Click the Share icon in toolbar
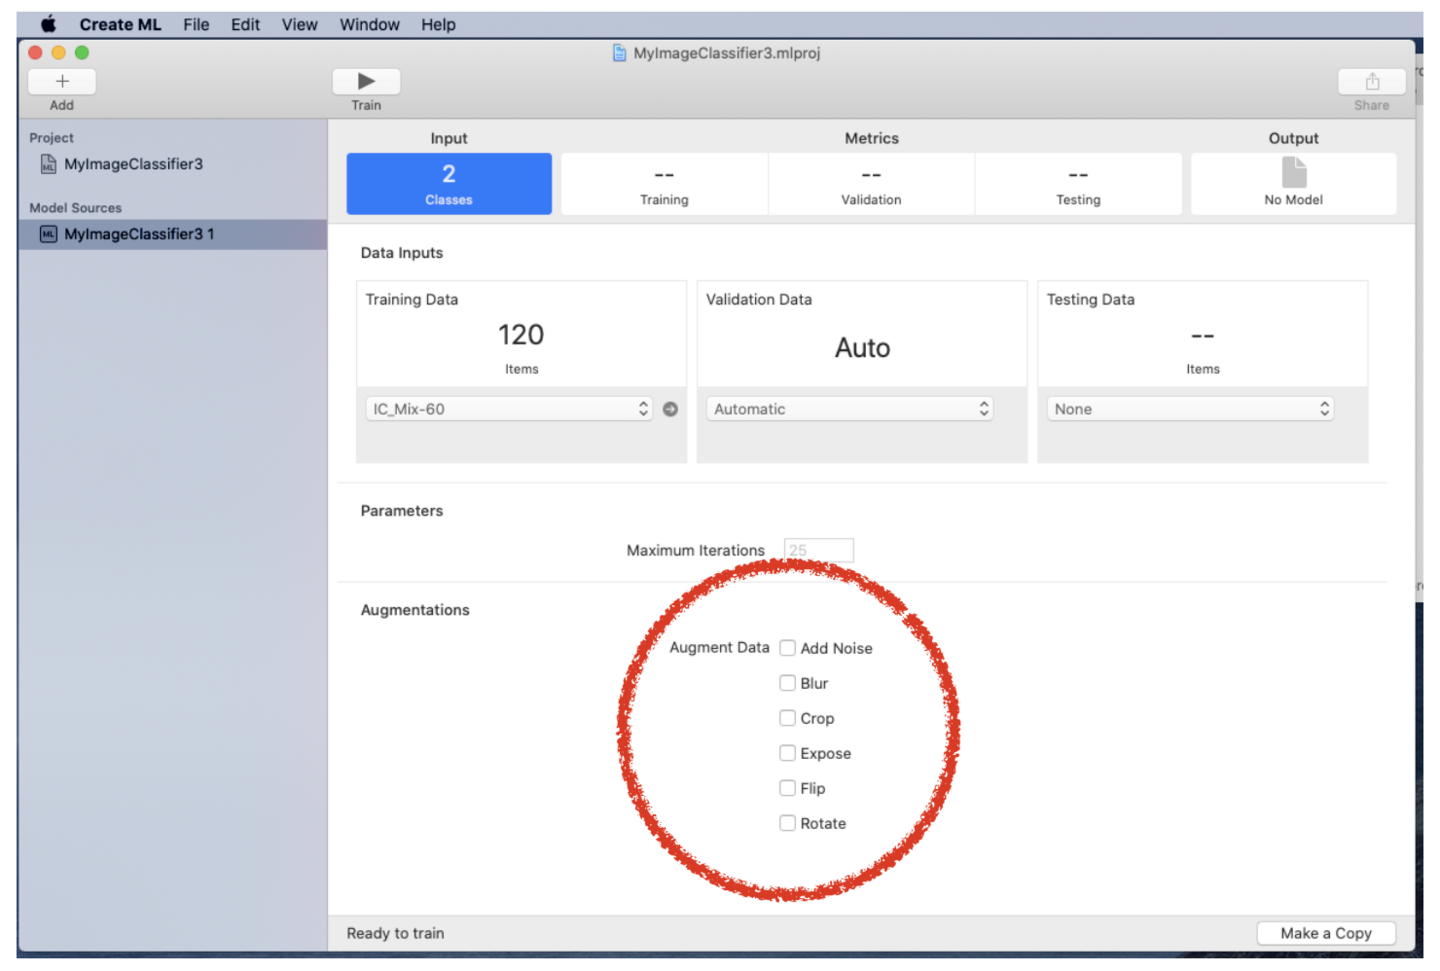The image size is (1440, 971). [x=1371, y=82]
